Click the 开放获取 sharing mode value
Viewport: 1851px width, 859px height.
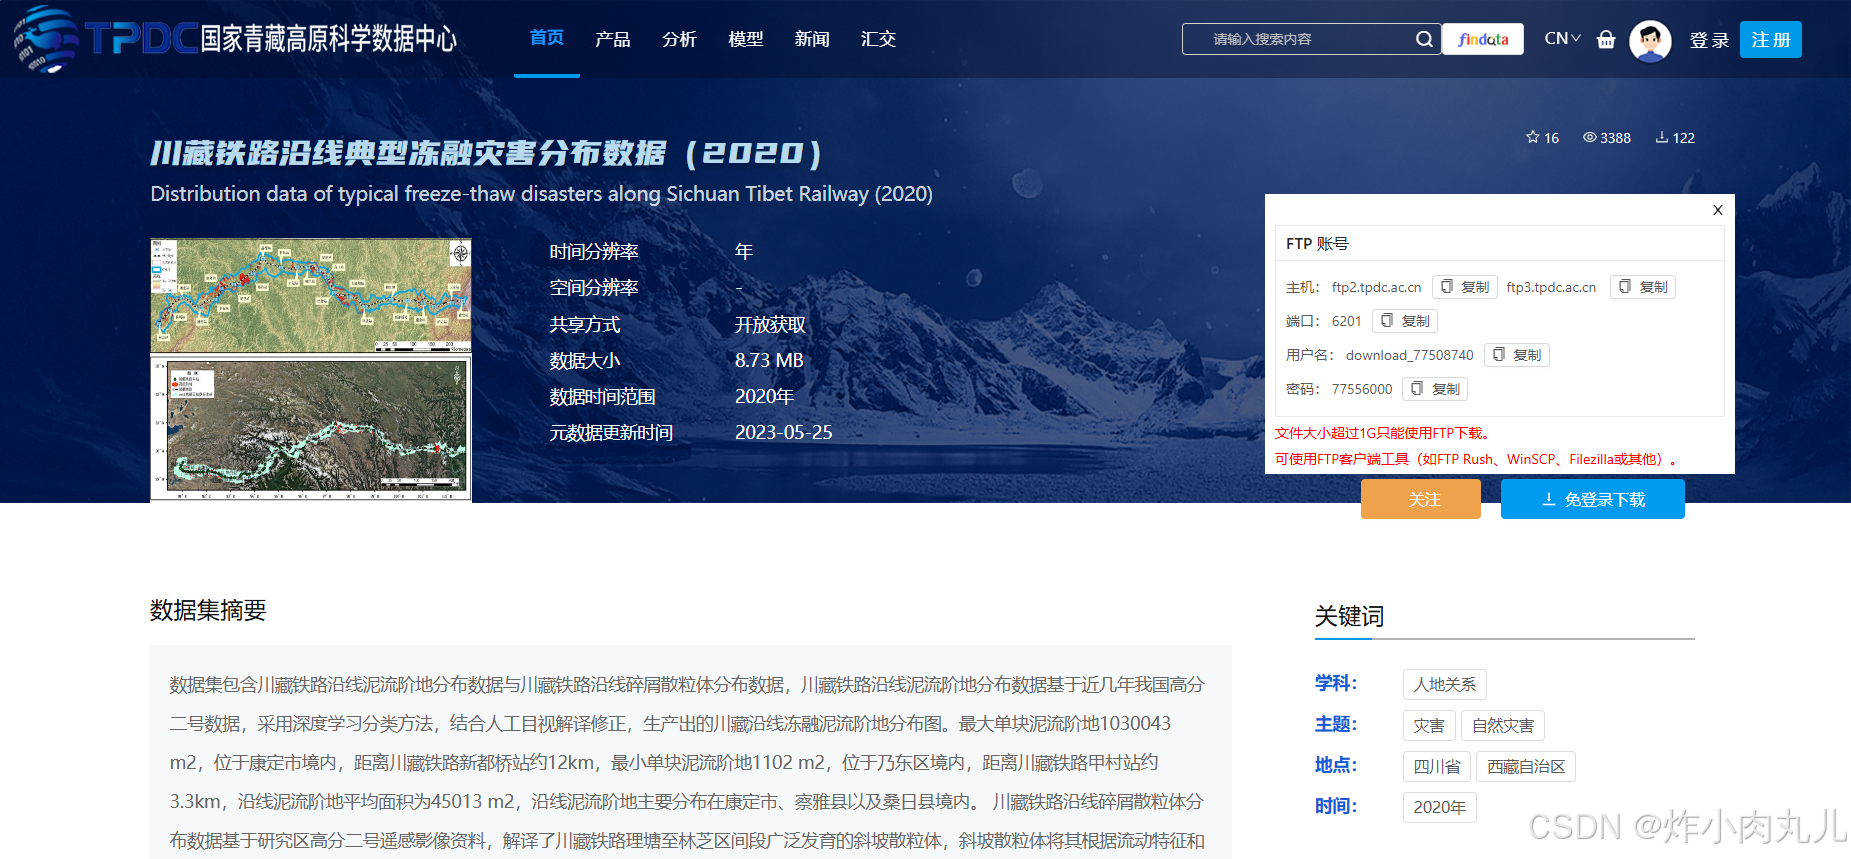point(770,325)
